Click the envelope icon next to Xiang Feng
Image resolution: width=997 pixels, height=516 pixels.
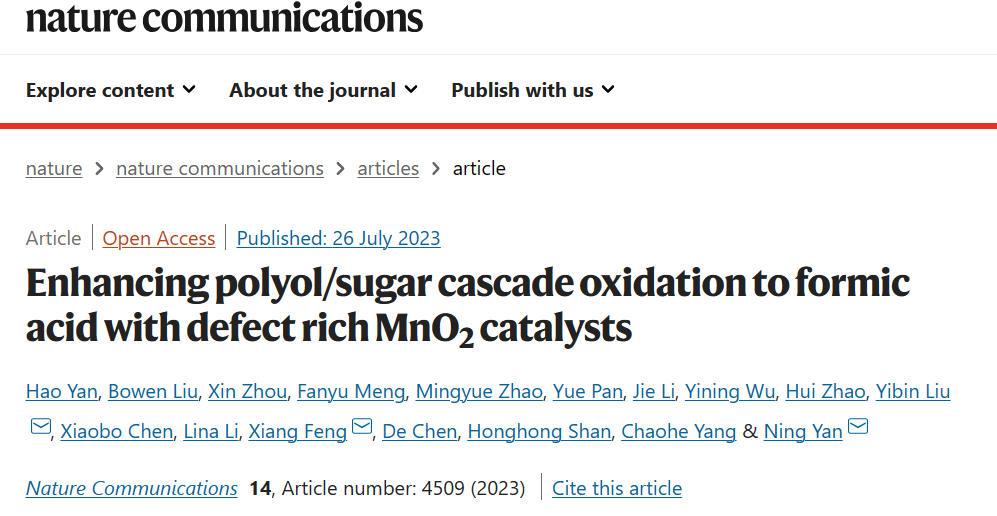(362, 426)
